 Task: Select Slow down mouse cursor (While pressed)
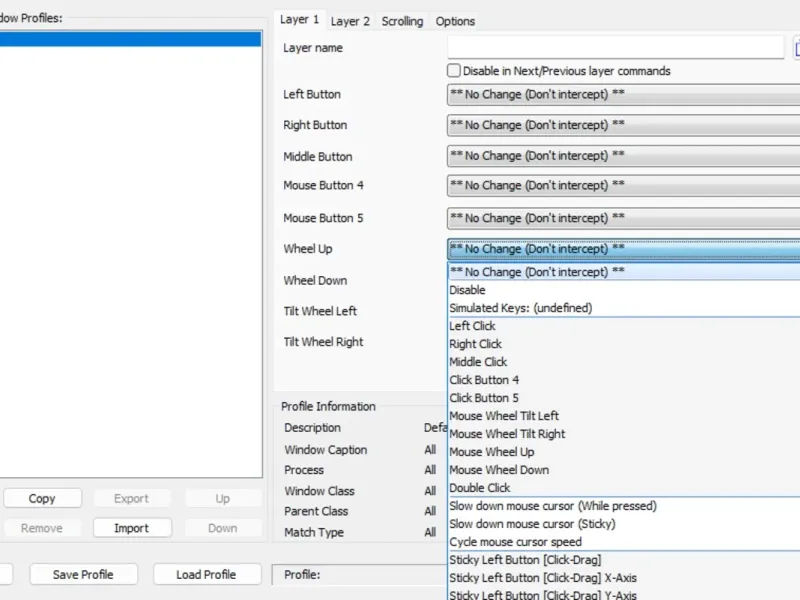click(x=623, y=506)
